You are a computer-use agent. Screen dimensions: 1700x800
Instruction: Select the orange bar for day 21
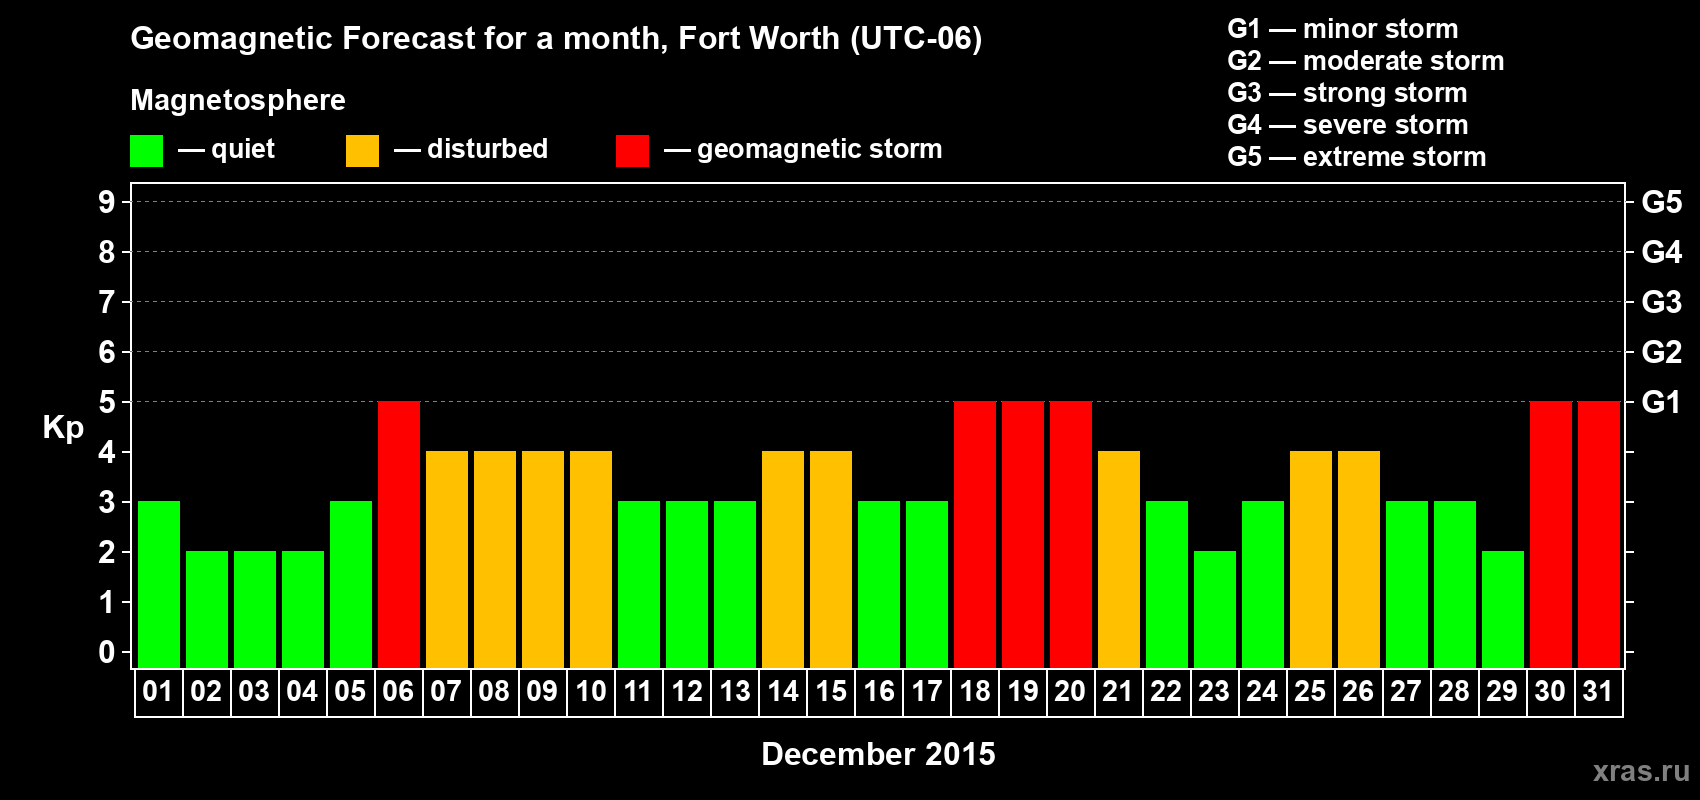tap(1119, 559)
